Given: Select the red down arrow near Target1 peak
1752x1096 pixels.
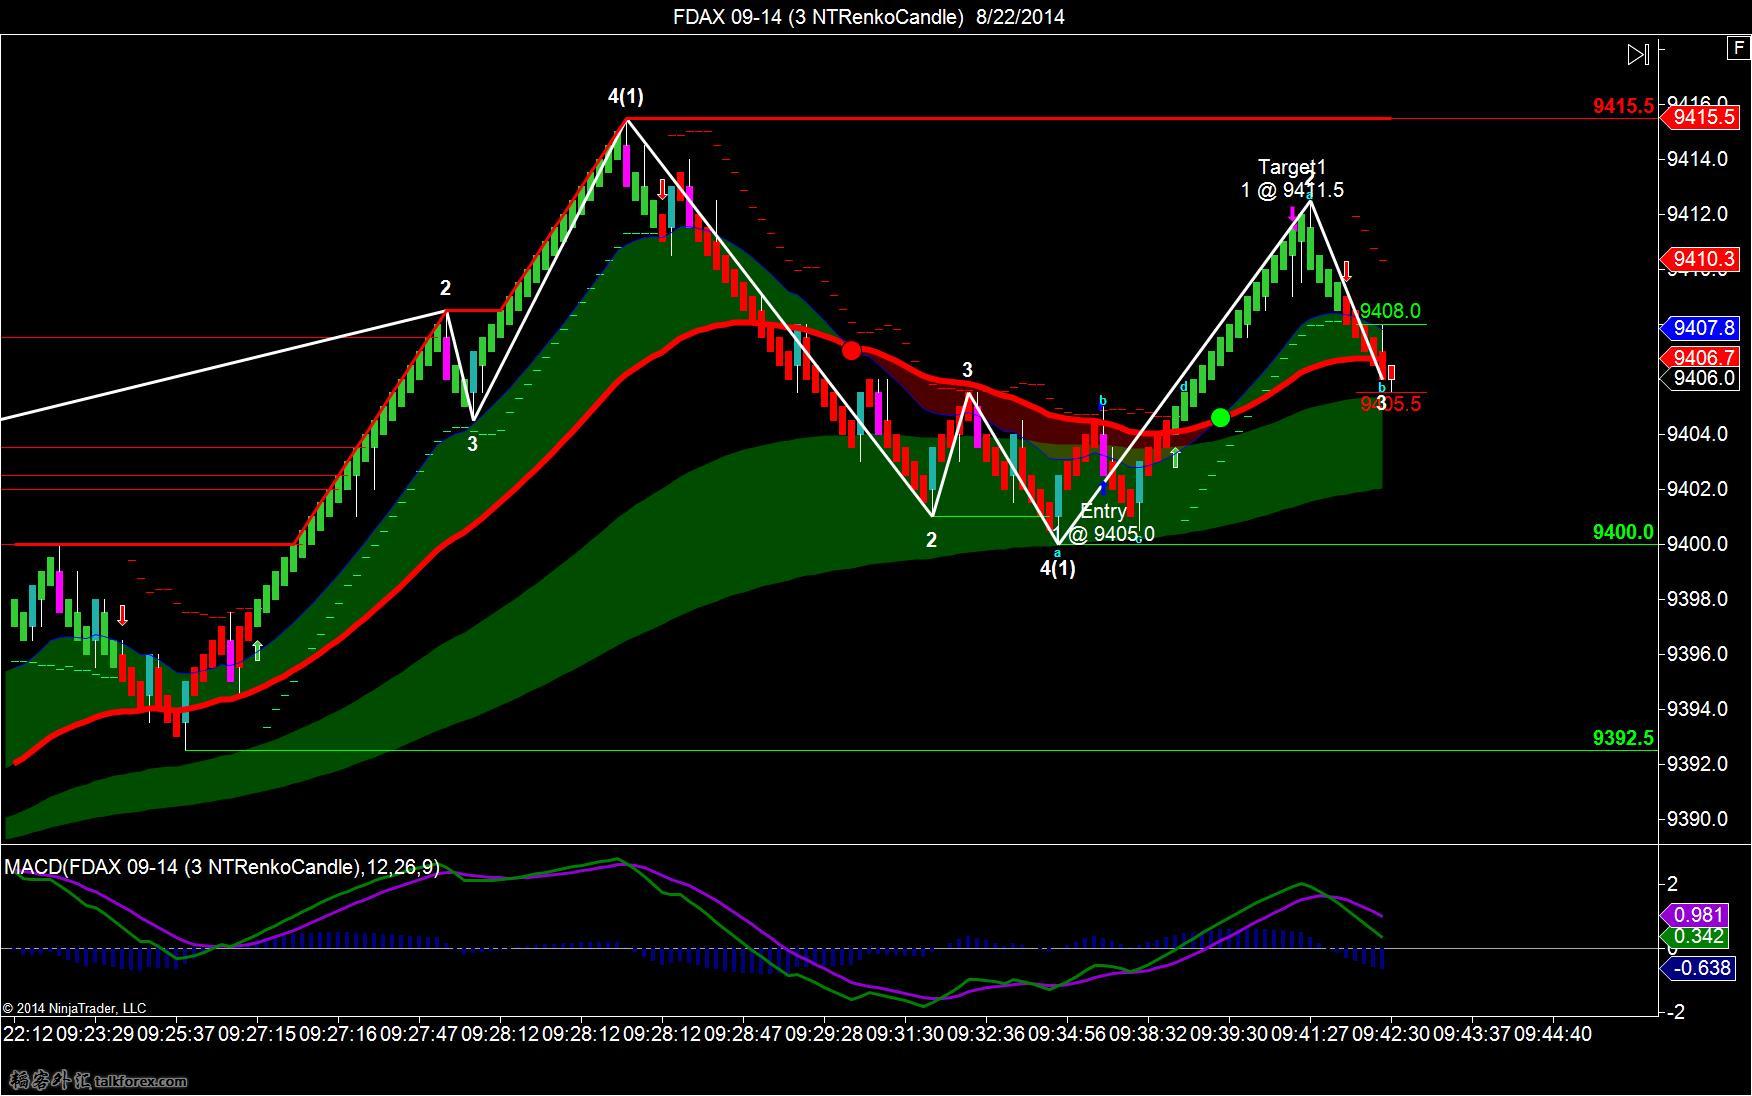Looking at the screenshot, I should coord(1347,270).
